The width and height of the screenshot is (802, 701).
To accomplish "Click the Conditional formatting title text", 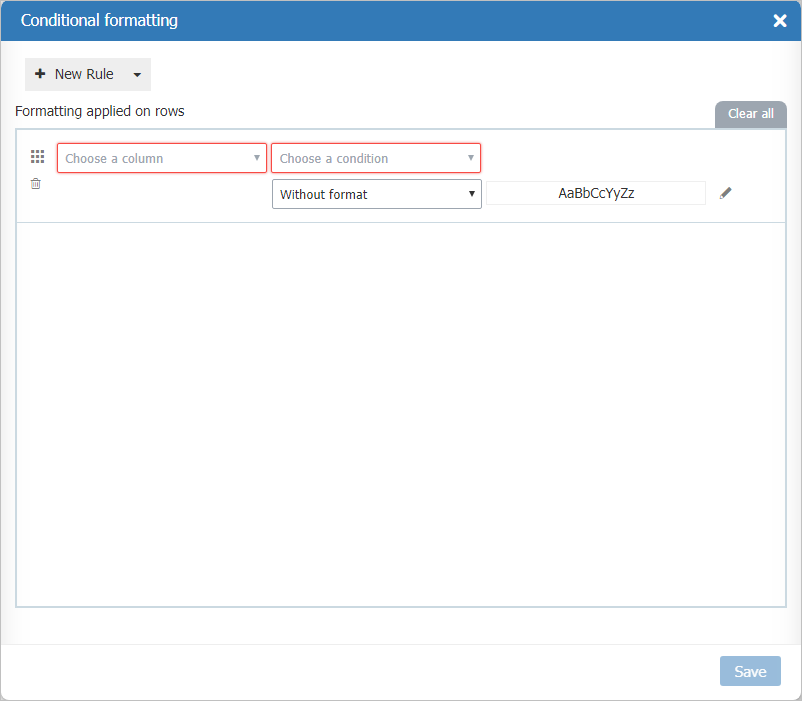I will 99,21.
